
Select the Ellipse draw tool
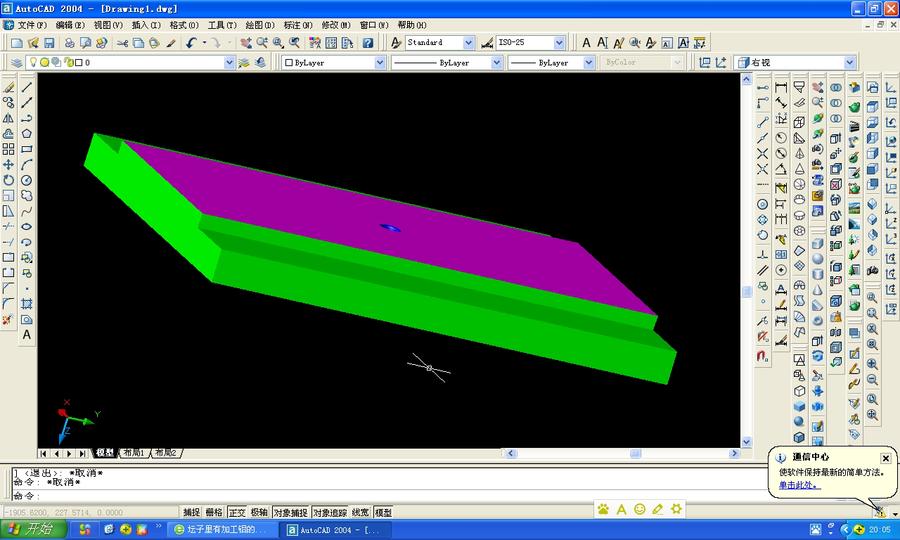(x=27, y=227)
